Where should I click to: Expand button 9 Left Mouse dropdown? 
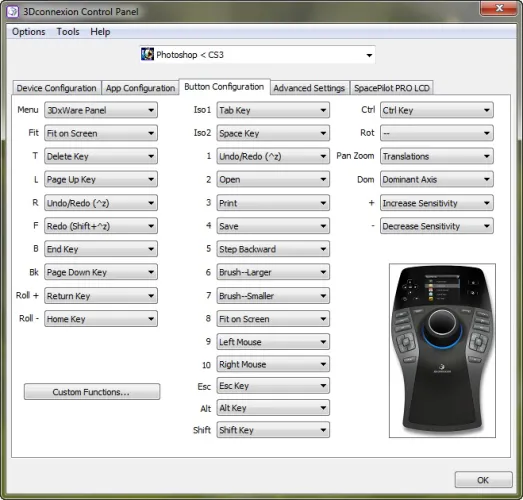click(273, 342)
